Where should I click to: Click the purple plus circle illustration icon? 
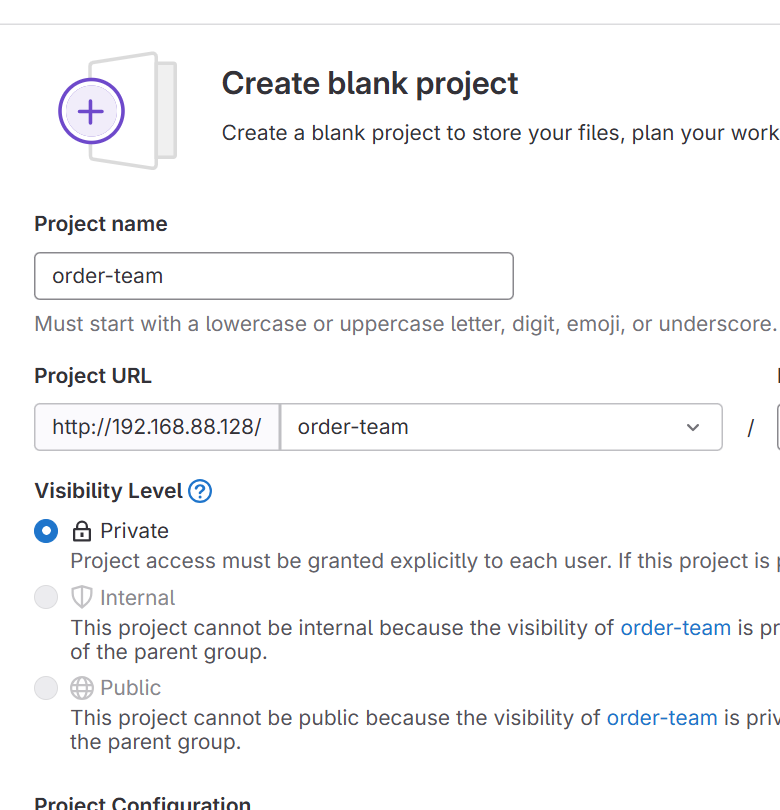point(91,111)
